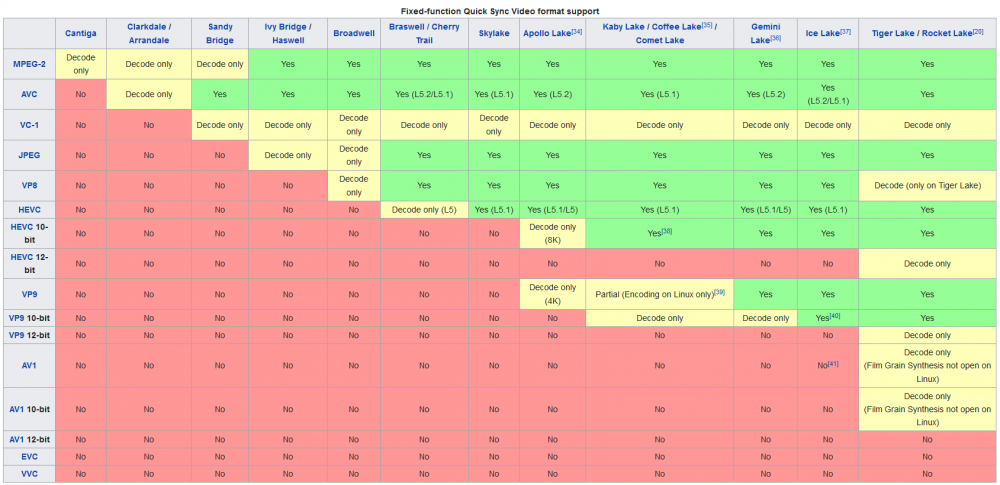1000x485 pixels.
Task: Click footnote 39 after Encoding on Linux only
Action: pyautogui.click(x=719, y=292)
